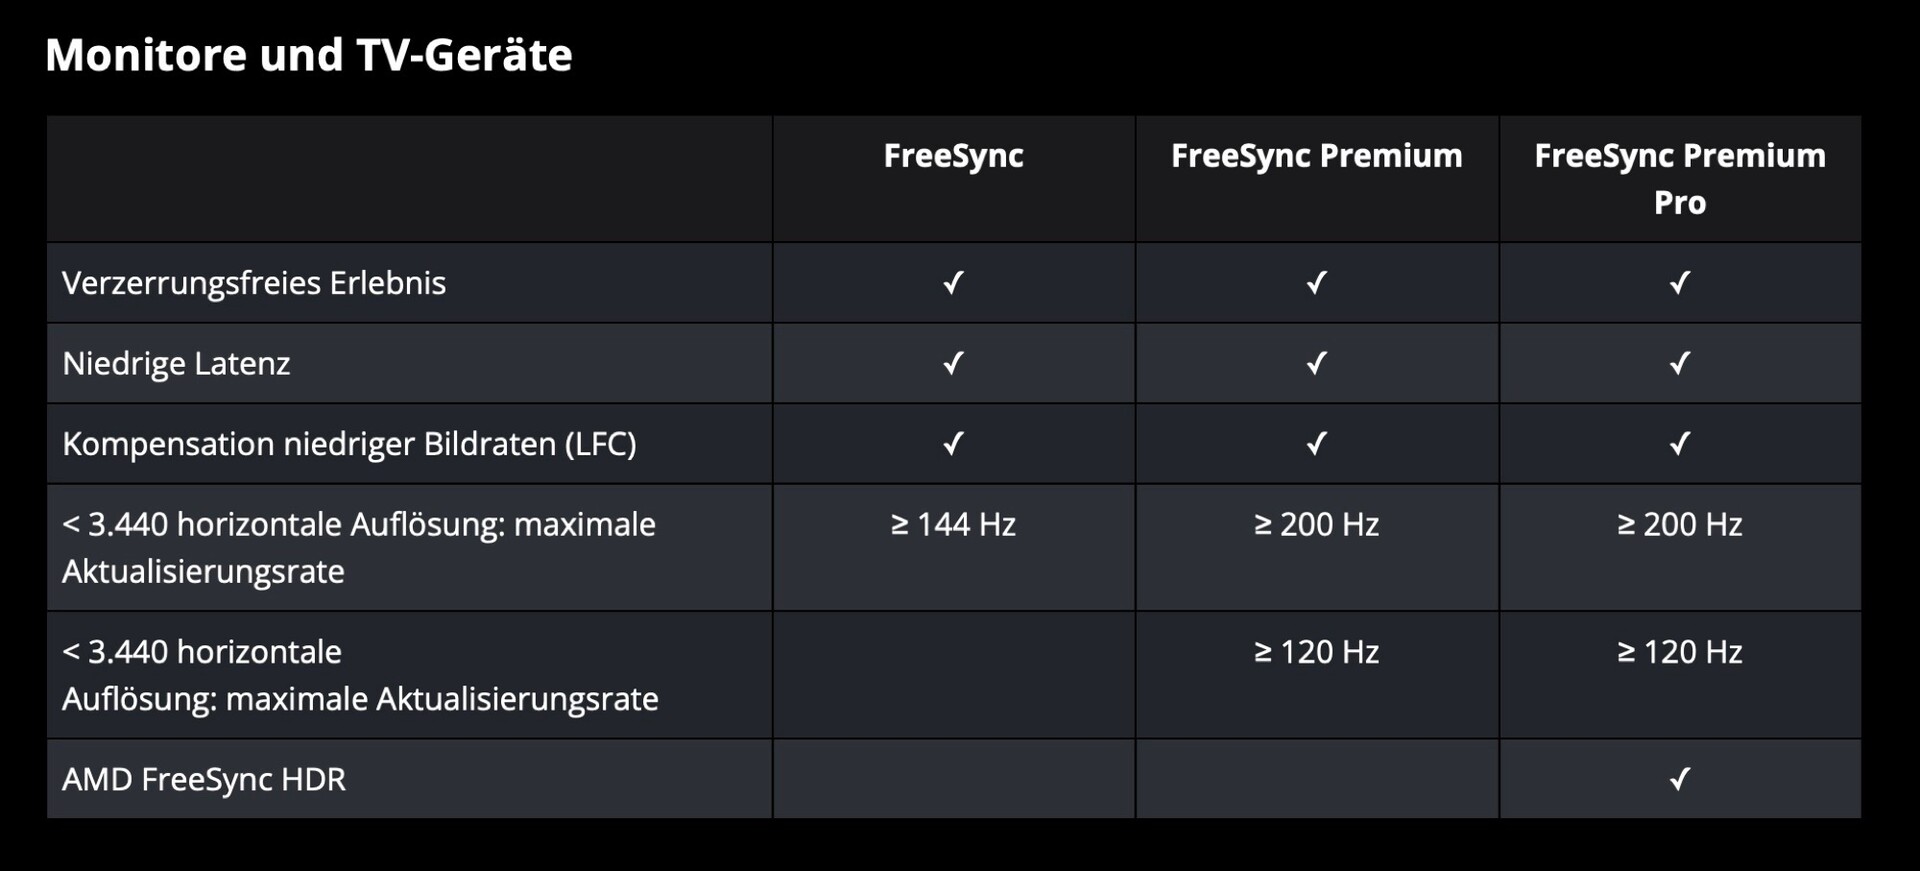Select the FreeSync column header
The image size is (1920, 871).
point(953,156)
